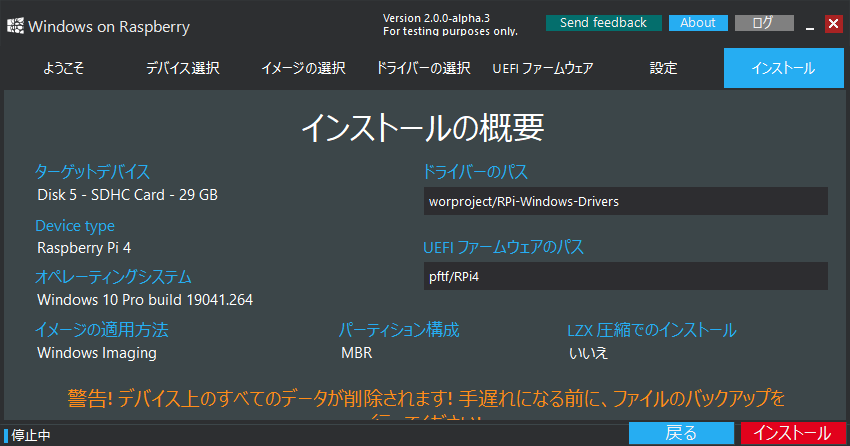This screenshot has width=850, height=446.
Task: Click the ターゲットデバイス label
Action: (x=92, y=172)
